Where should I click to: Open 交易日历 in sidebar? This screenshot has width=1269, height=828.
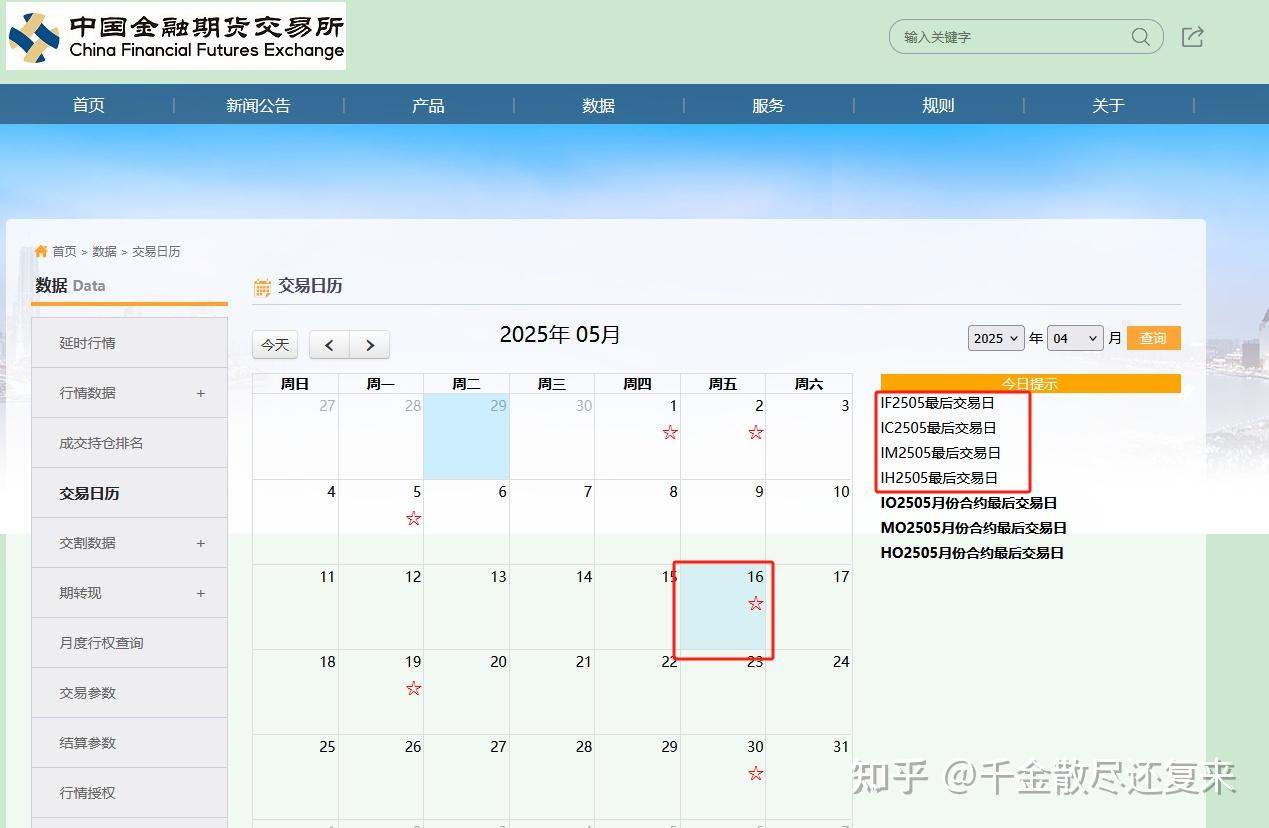(x=129, y=493)
